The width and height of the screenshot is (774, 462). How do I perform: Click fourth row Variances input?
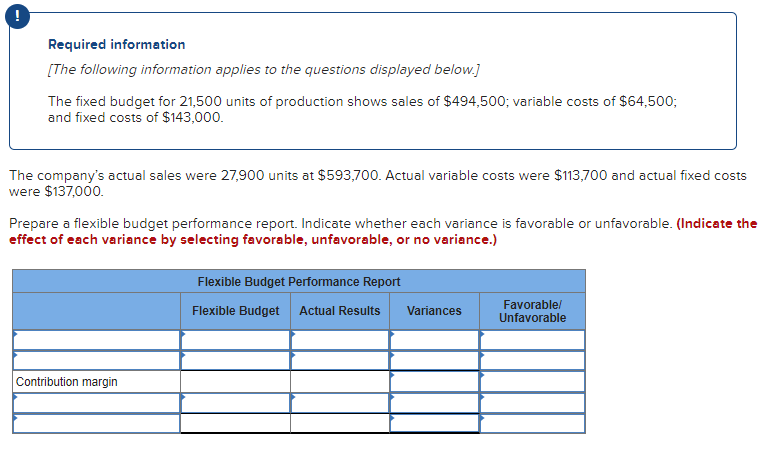pos(434,403)
